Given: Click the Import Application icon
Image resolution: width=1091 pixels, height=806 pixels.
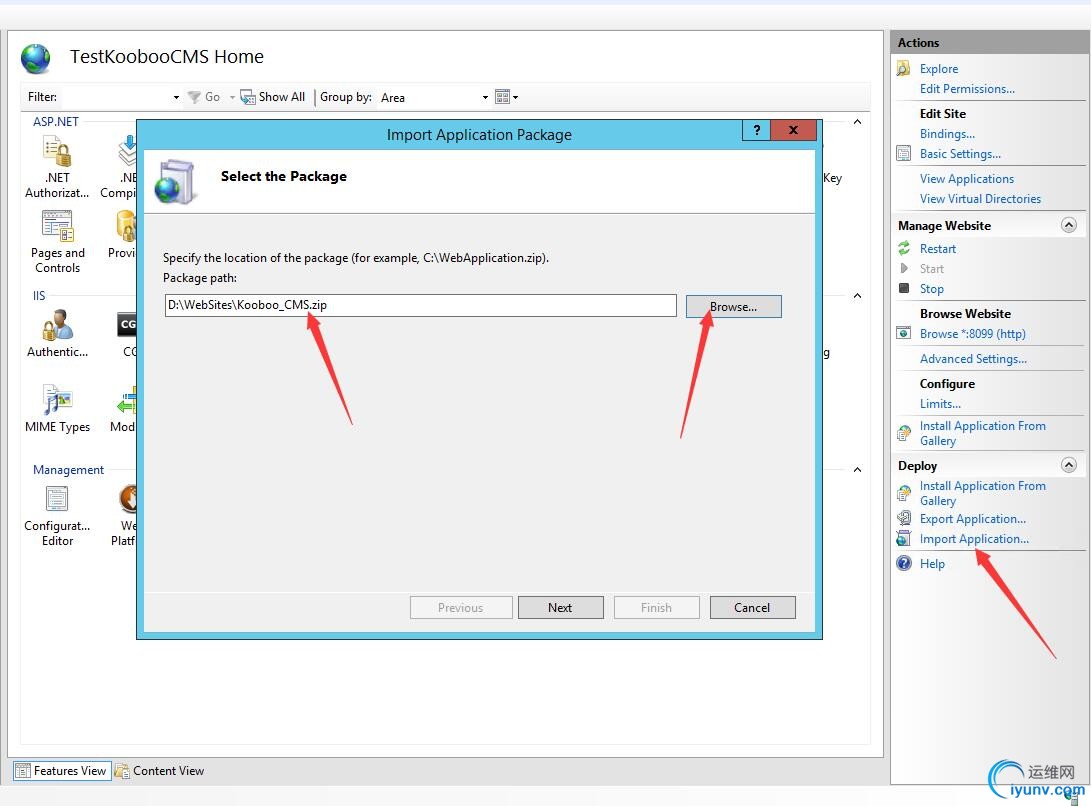Looking at the screenshot, I should pos(903,539).
